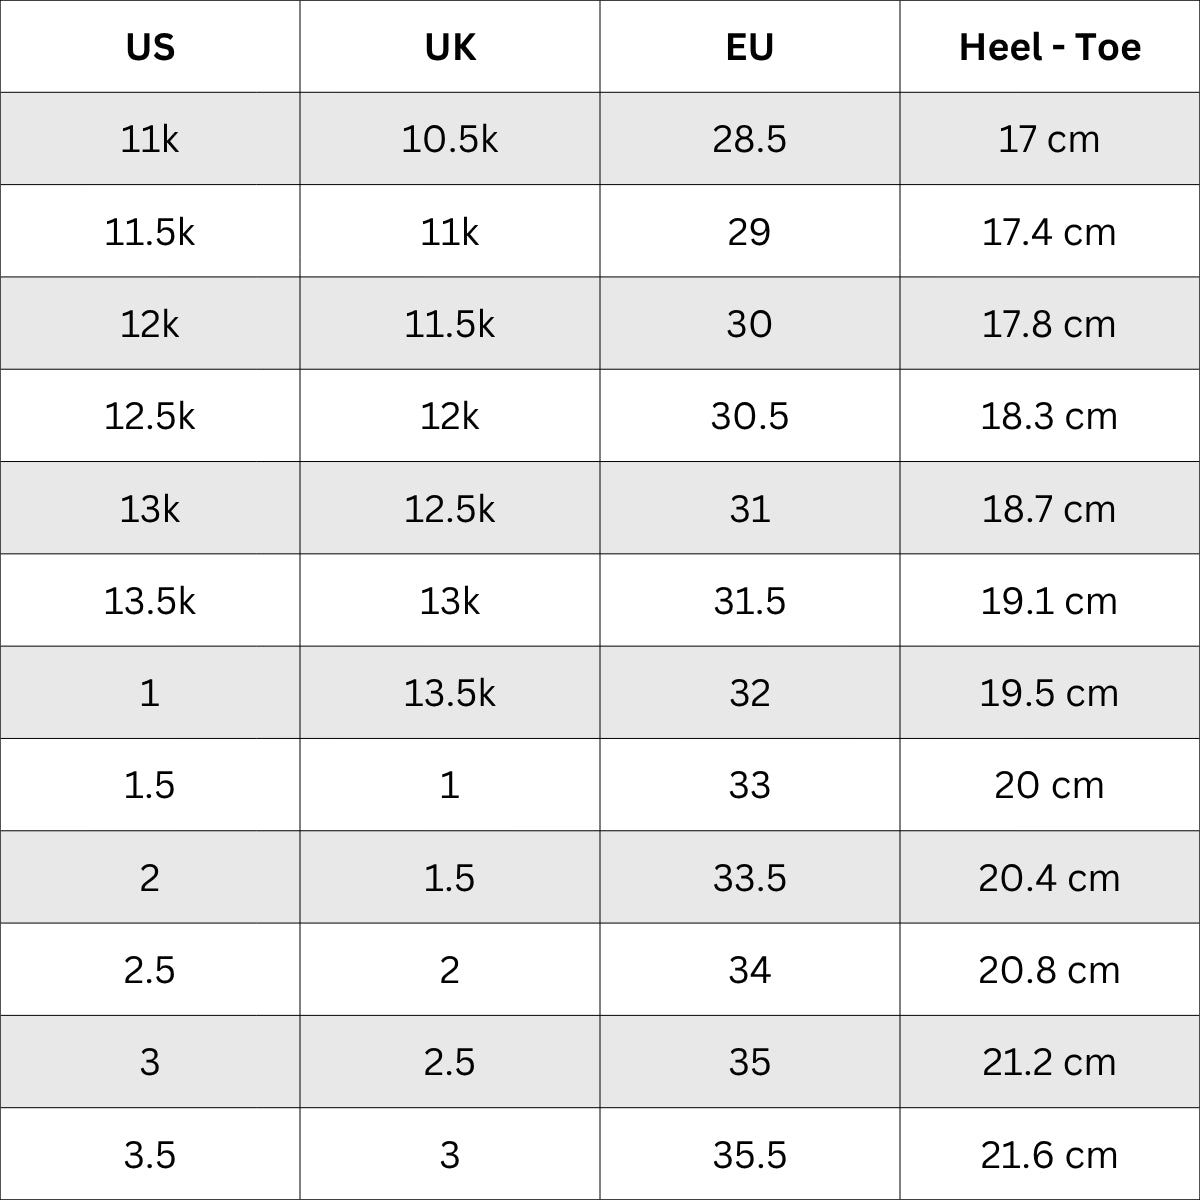The width and height of the screenshot is (1200, 1200).
Task: Click the 17 cm heel-toe cell
Action: tap(1050, 139)
